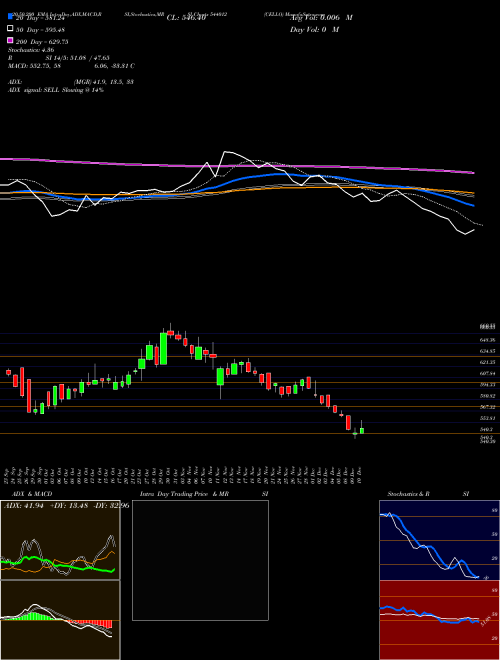Click the end of the blue 20 Day line

tap(473, 205)
